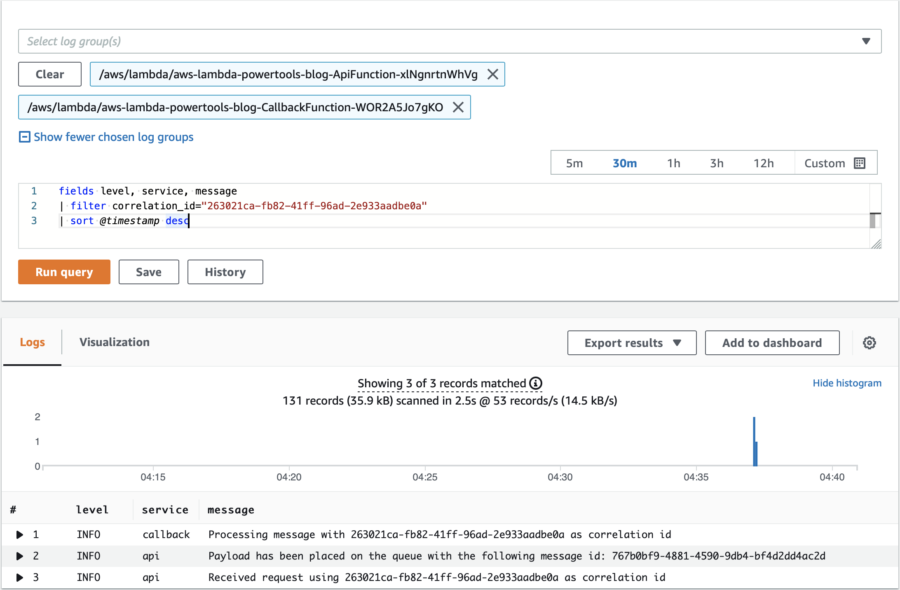The height and width of the screenshot is (590, 900).
Task: Click the 04:35 histogram axis label
Action: tap(696, 477)
